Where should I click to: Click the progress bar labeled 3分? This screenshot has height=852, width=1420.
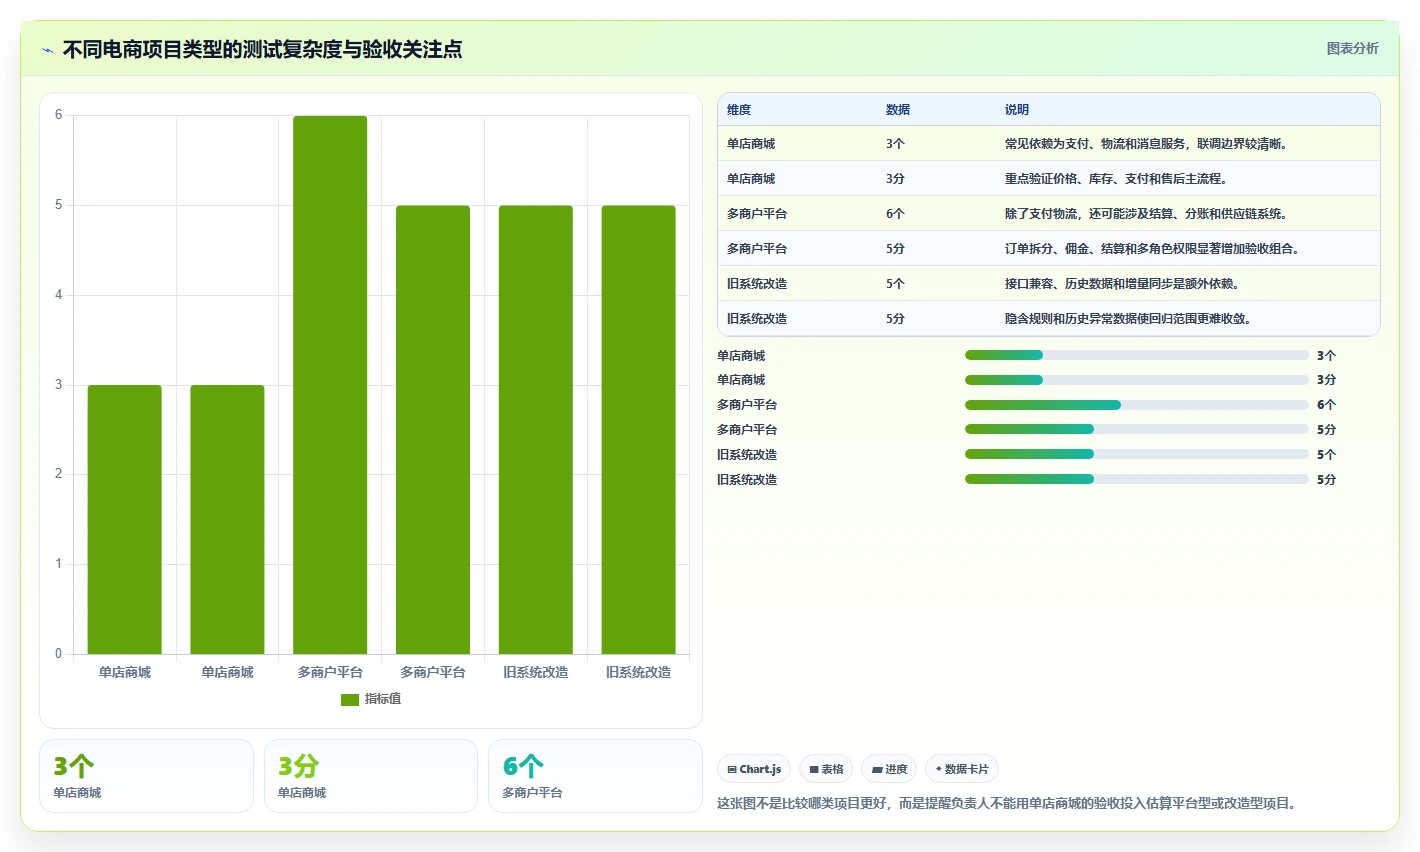click(x=1137, y=380)
